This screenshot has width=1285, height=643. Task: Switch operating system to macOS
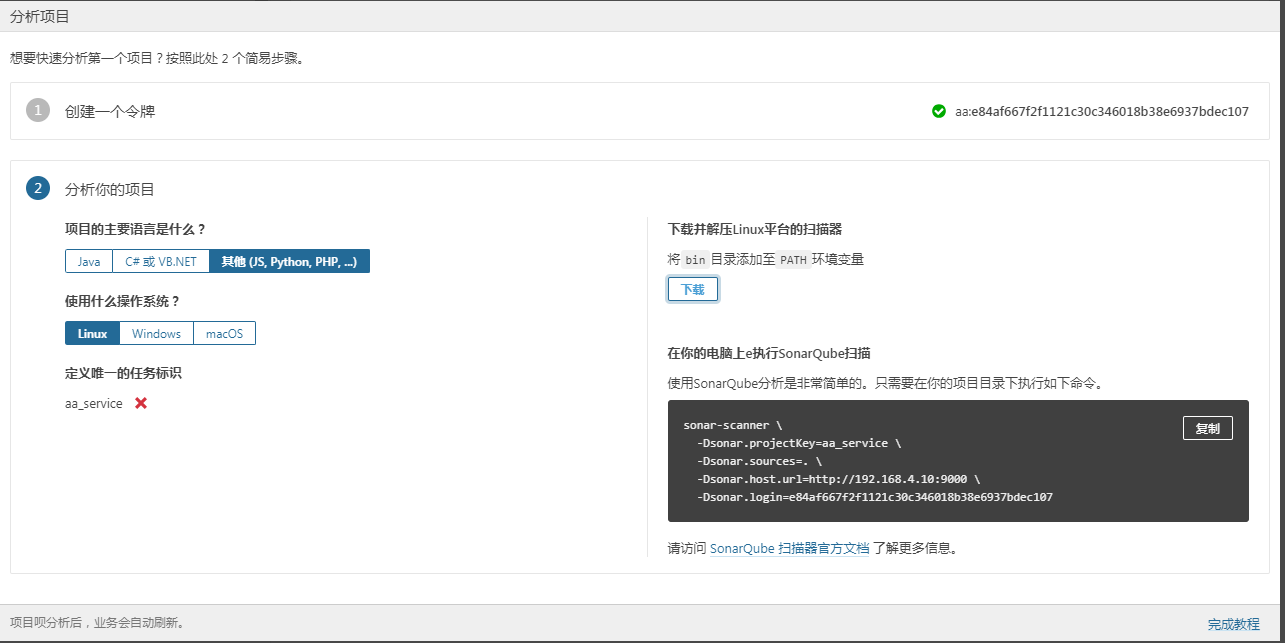tap(225, 333)
